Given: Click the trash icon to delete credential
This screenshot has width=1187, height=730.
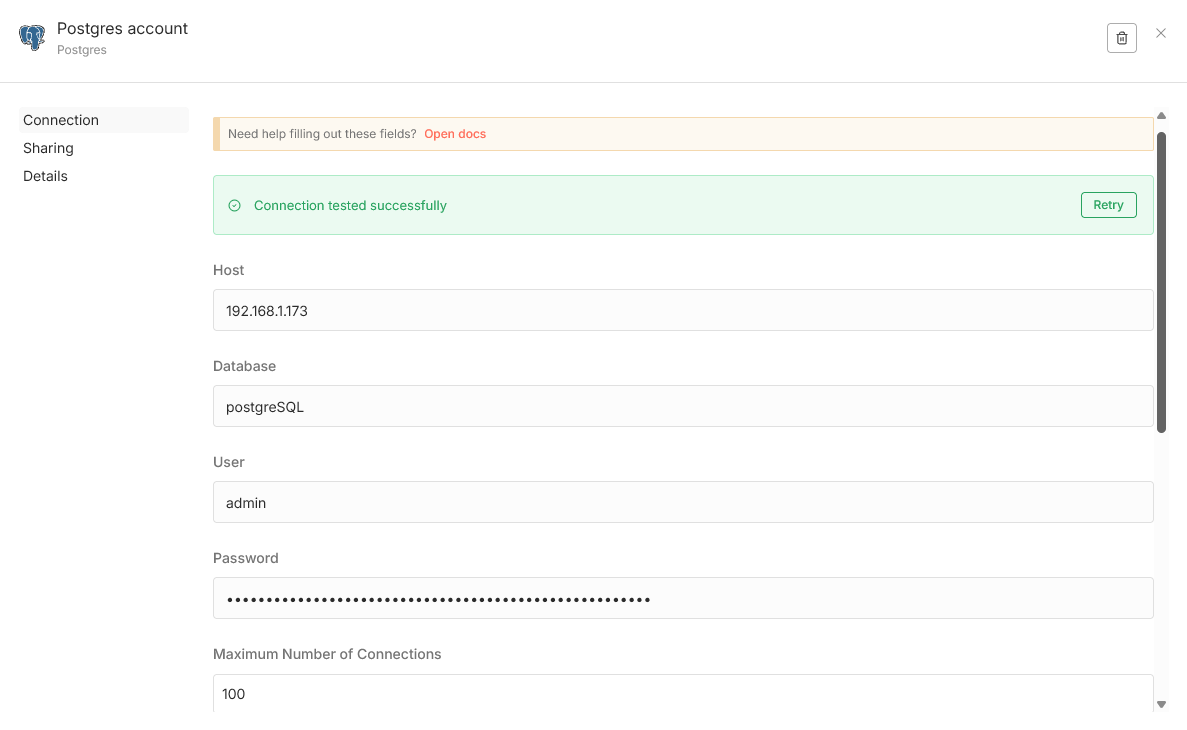Looking at the screenshot, I should click(x=1121, y=38).
